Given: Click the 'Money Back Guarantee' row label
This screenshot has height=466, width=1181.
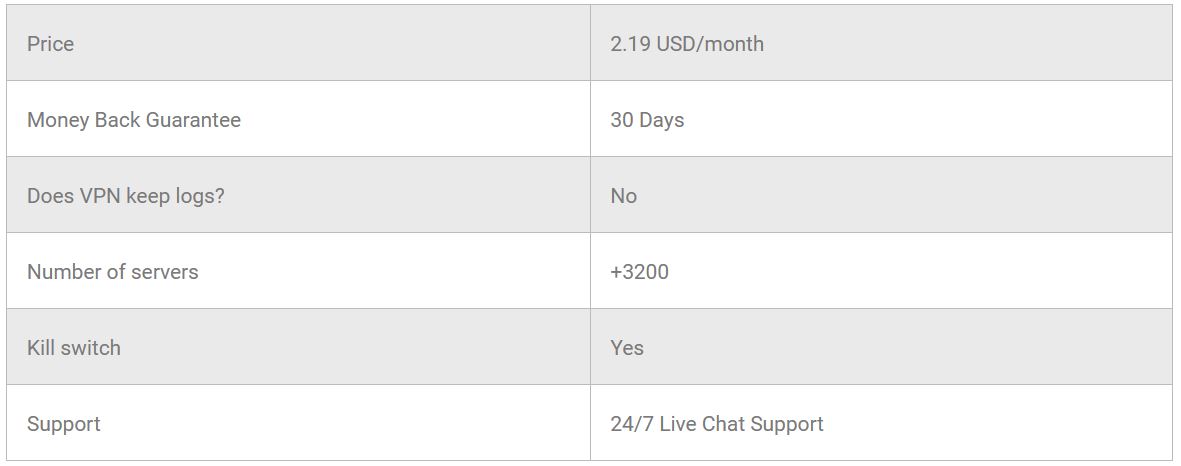Looking at the screenshot, I should (134, 120).
